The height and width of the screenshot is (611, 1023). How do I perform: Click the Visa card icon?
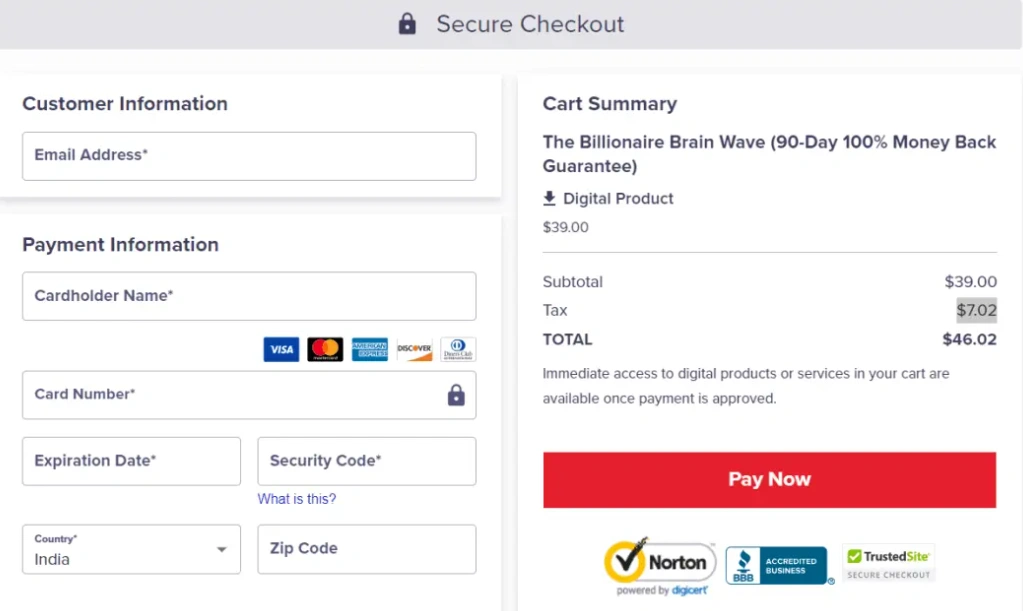(x=281, y=349)
